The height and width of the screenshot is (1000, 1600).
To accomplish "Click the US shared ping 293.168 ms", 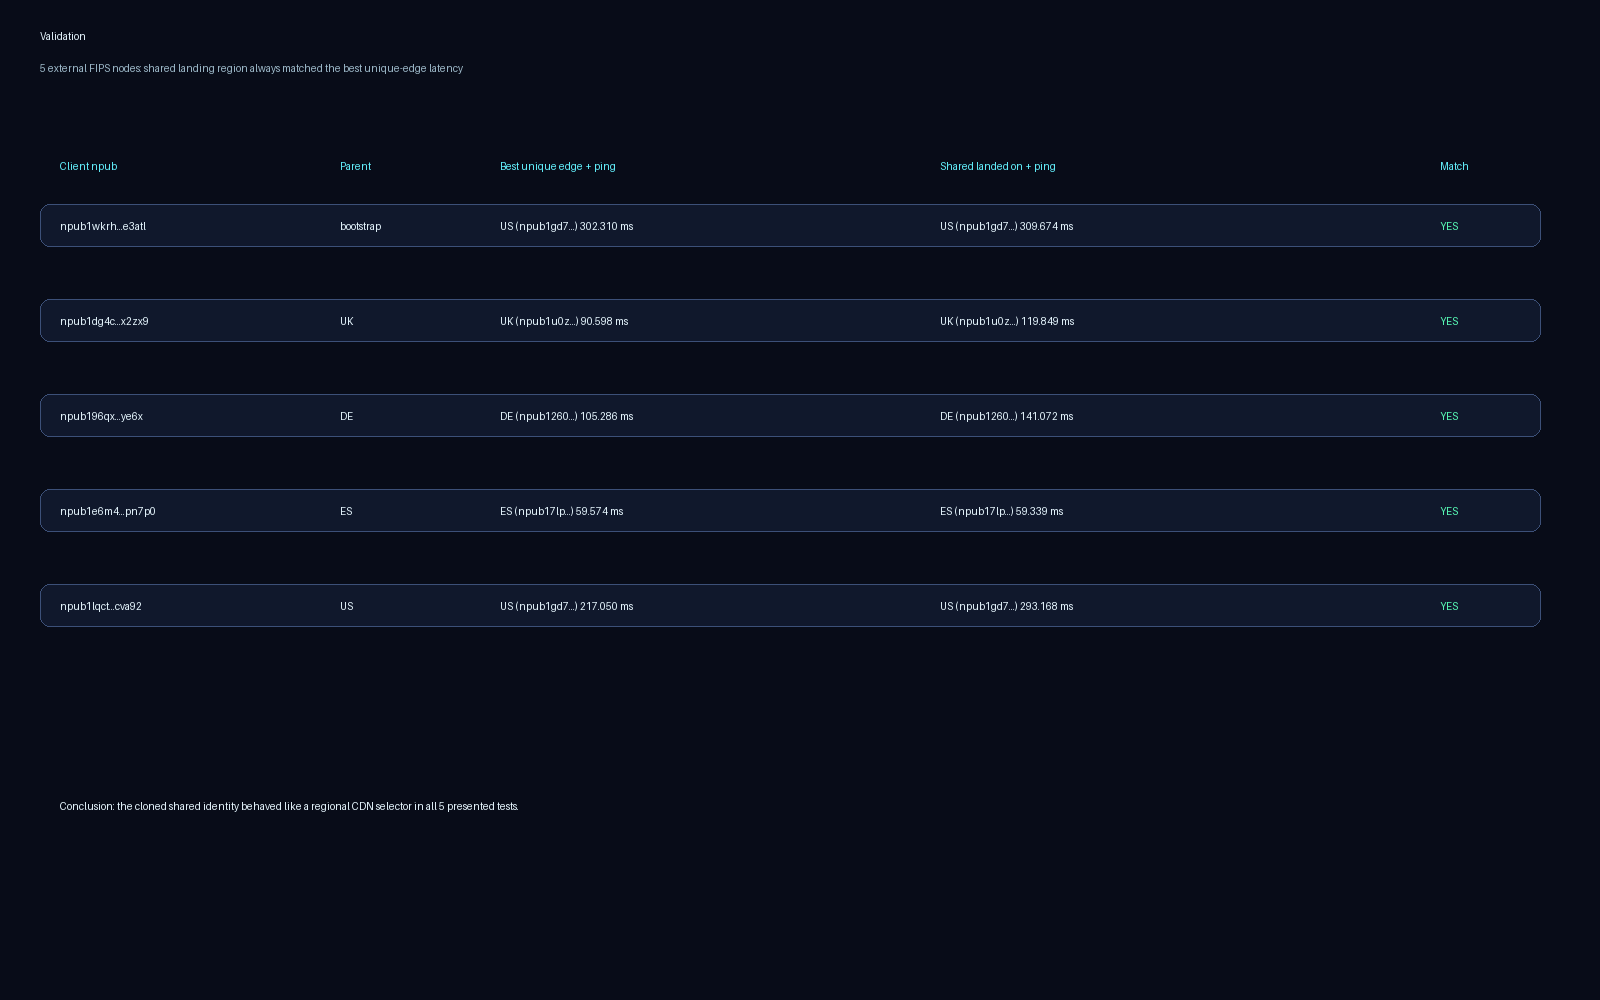I will [x=1006, y=606].
